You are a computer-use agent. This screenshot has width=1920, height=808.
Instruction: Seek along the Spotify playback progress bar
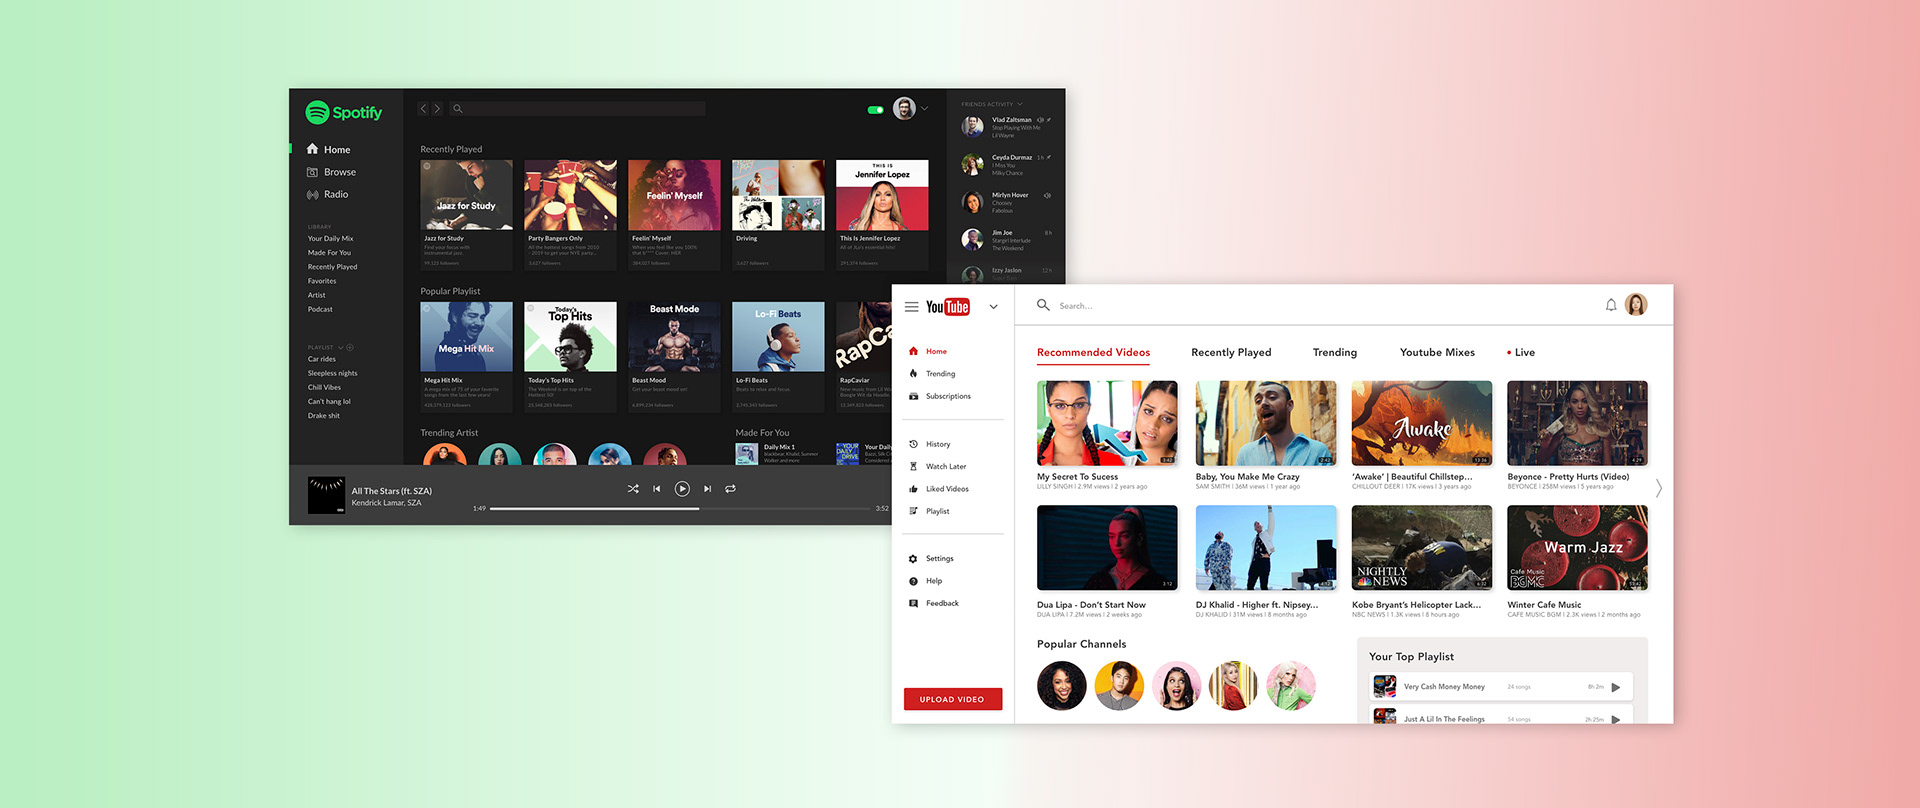(680, 509)
